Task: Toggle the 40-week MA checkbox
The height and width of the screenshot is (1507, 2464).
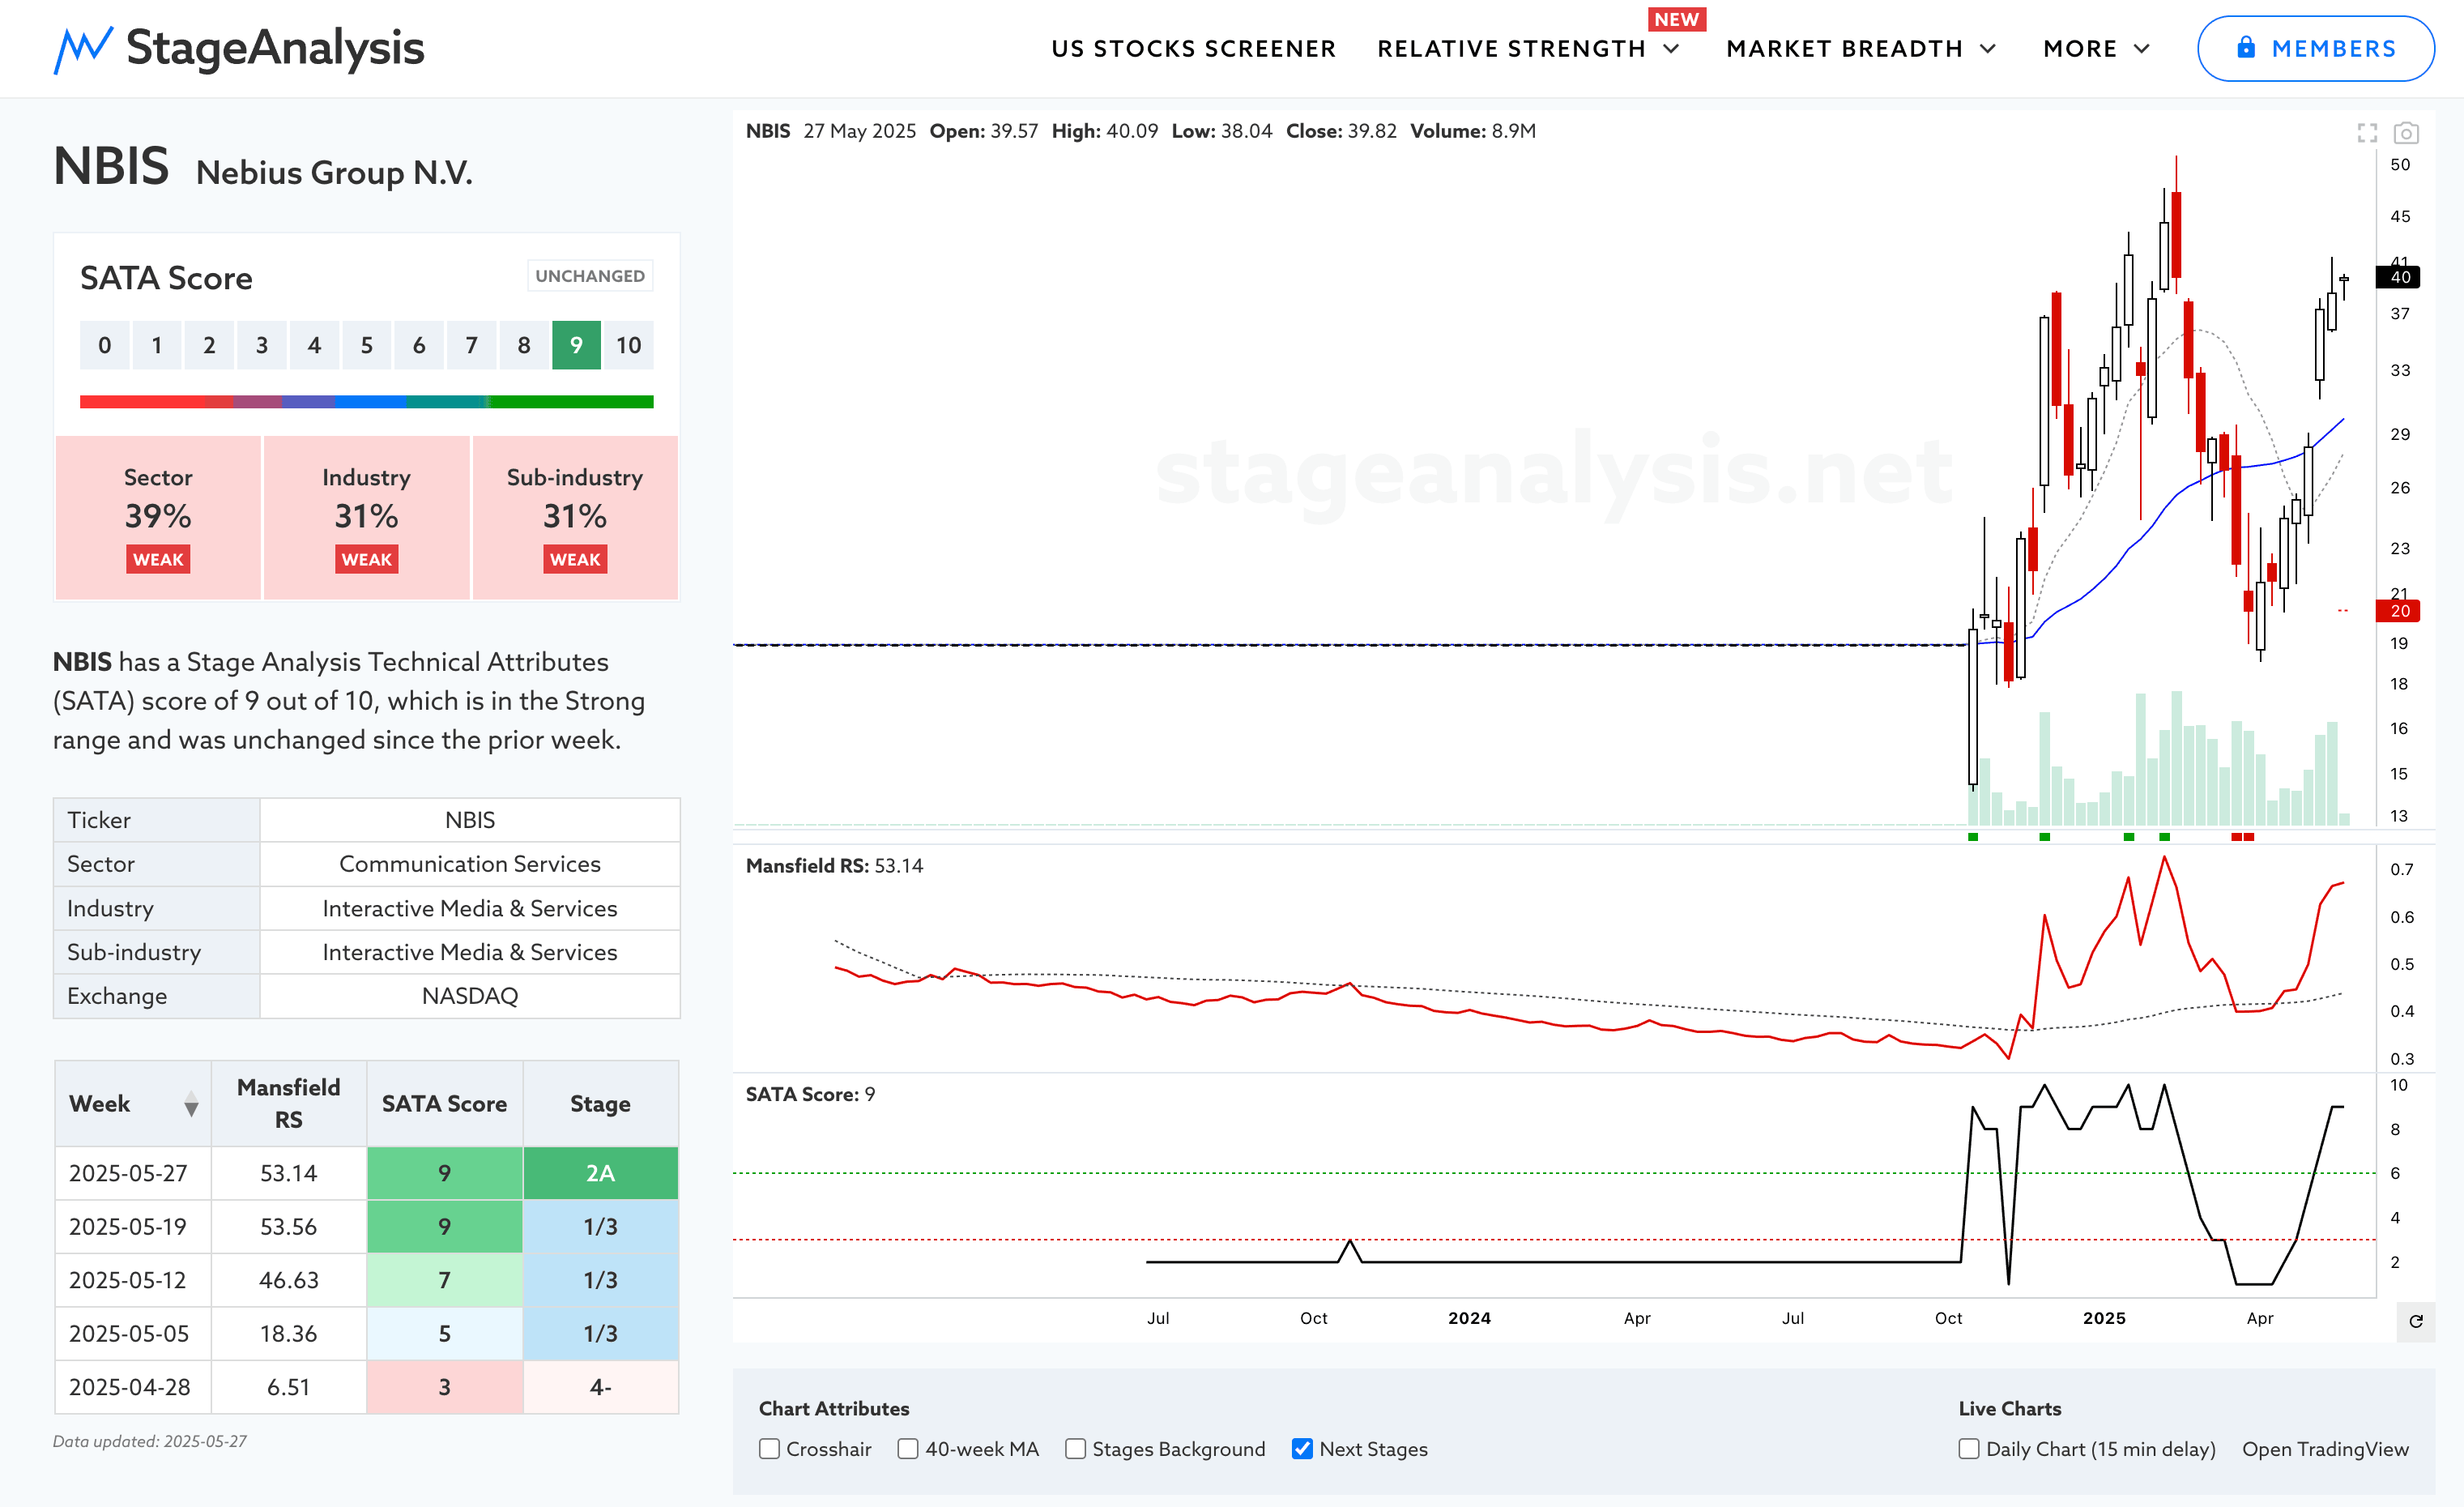Action: point(908,1449)
